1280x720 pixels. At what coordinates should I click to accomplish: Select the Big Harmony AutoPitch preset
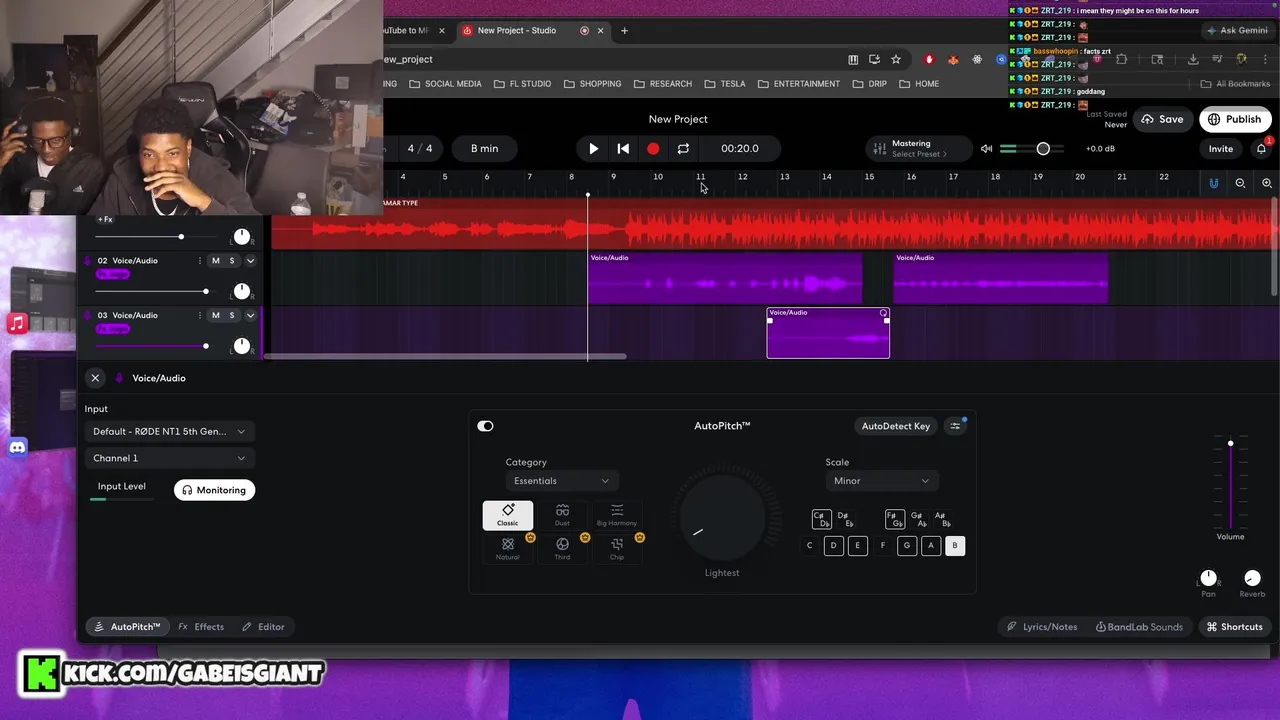[617, 515]
